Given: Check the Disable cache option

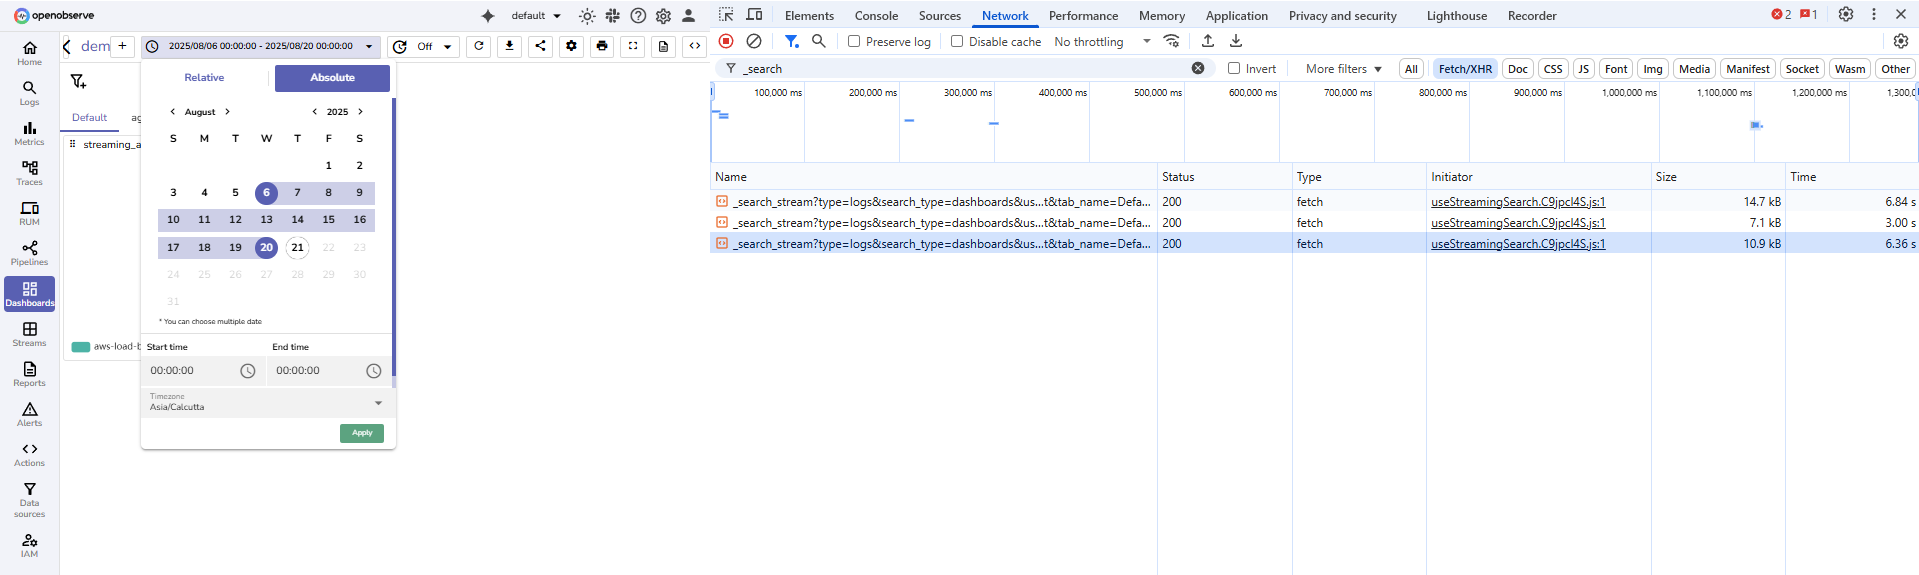Looking at the screenshot, I should (x=957, y=41).
